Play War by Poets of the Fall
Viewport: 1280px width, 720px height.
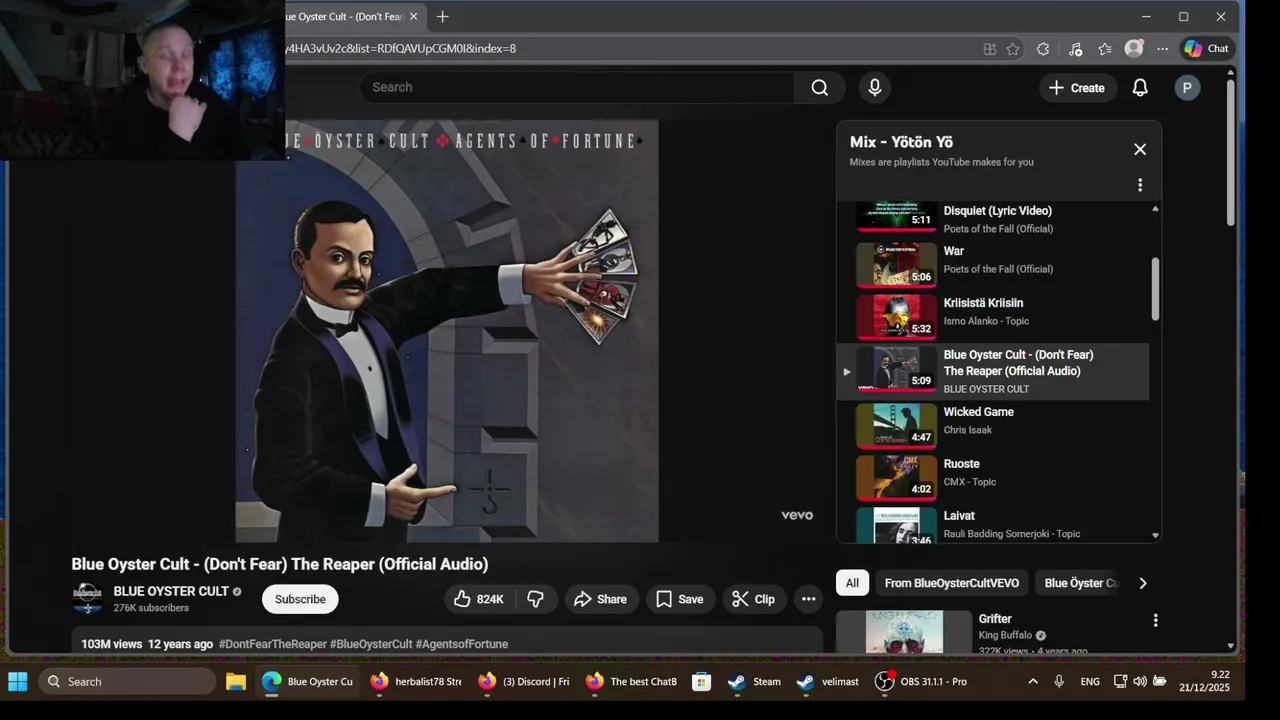pos(993,263)
